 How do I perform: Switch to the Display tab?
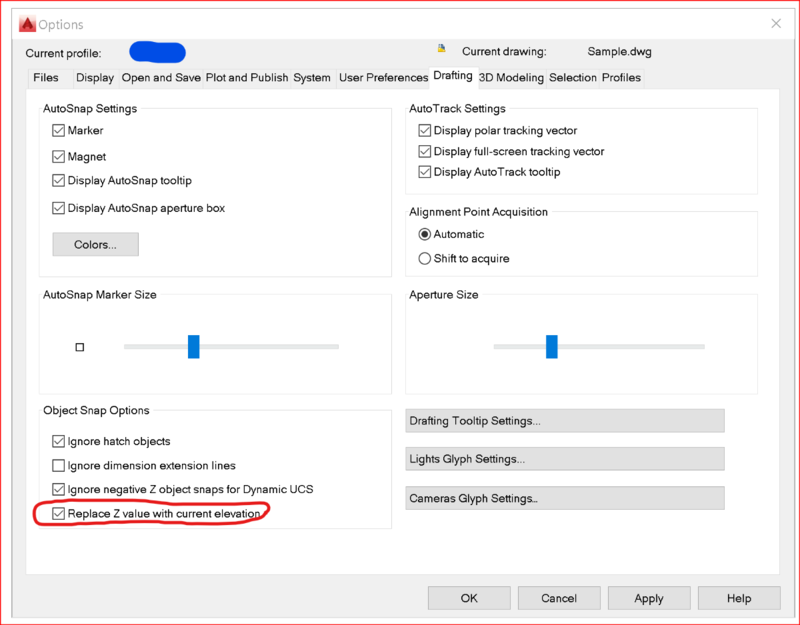point(95,78)
